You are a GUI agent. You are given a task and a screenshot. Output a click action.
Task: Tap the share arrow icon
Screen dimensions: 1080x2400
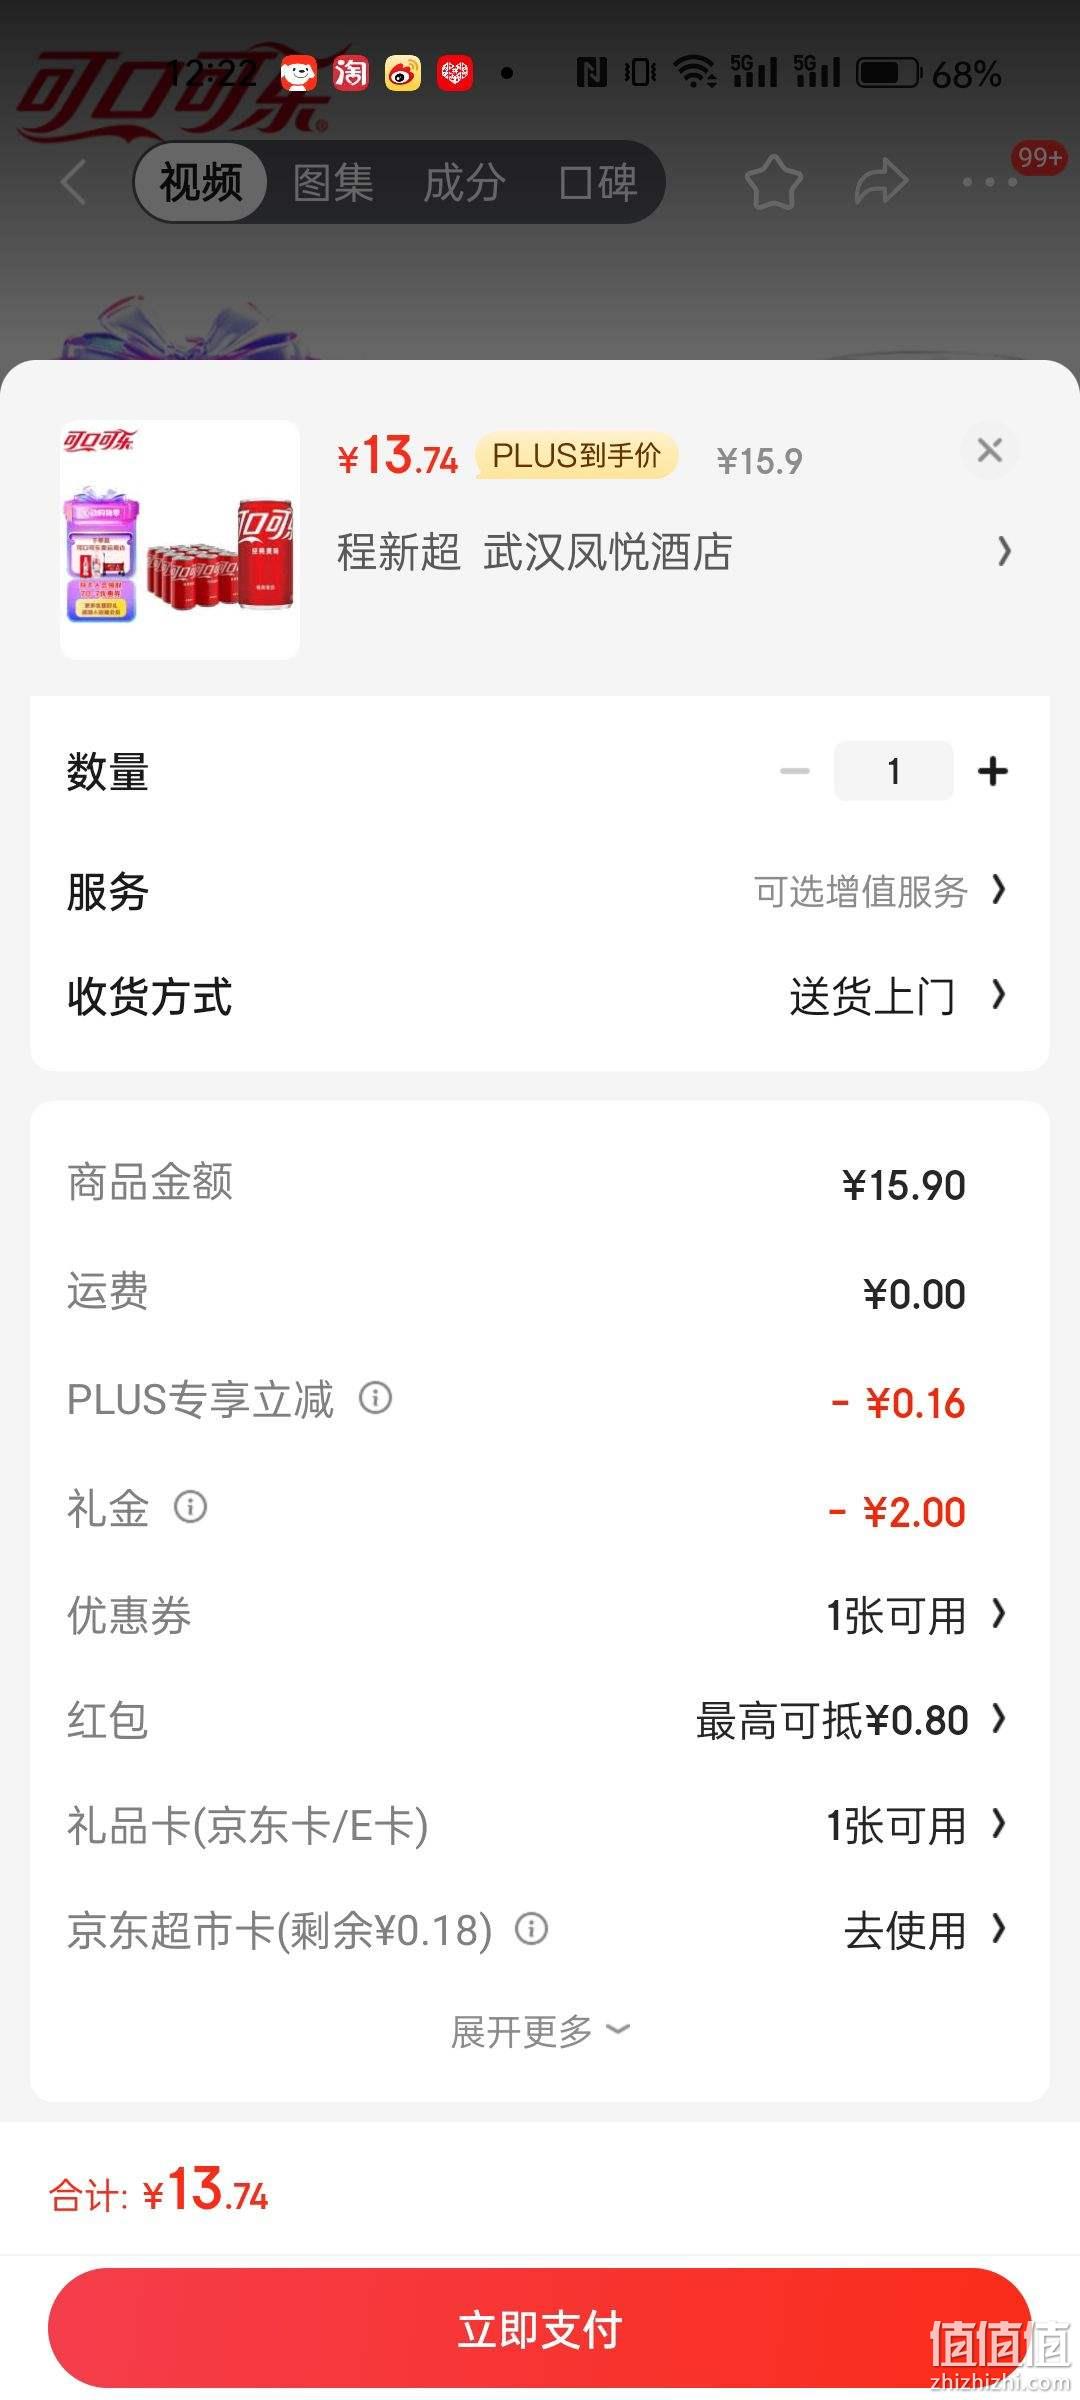pyautogui.click(x=881, y=182)
